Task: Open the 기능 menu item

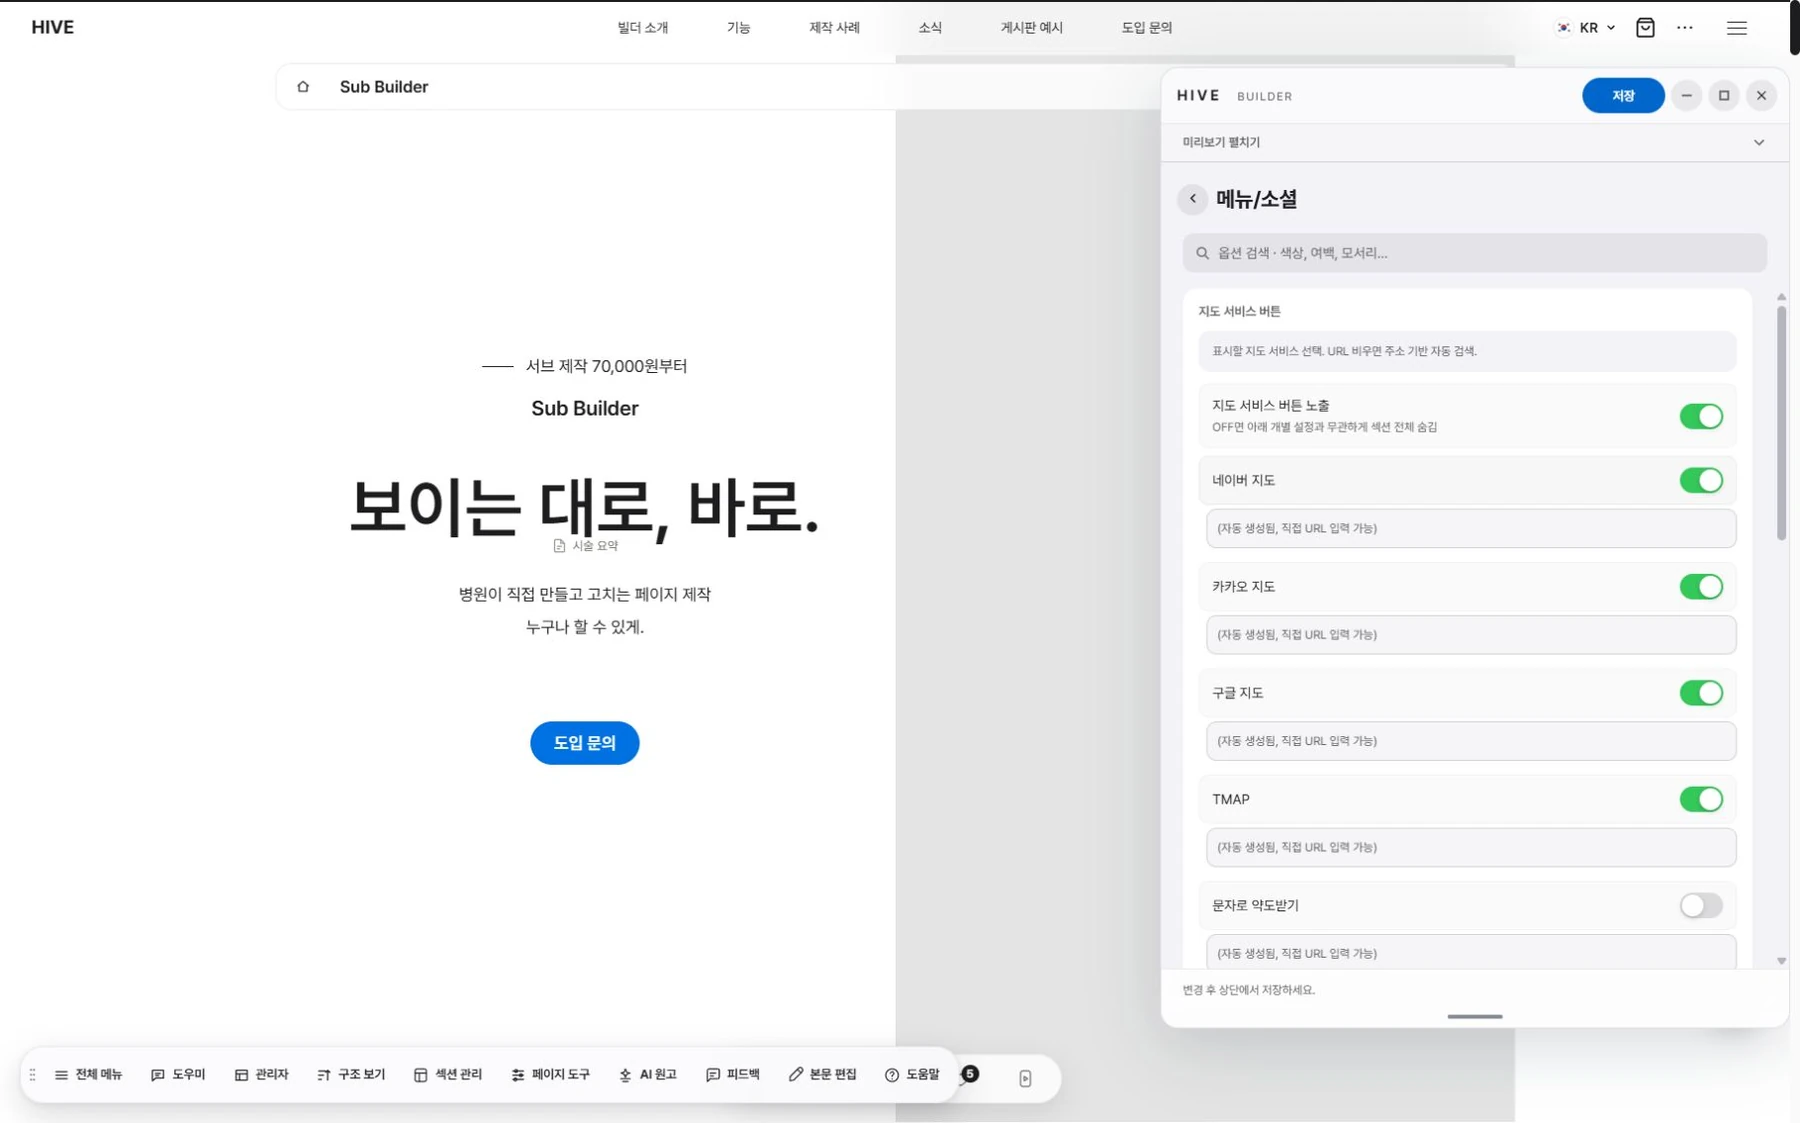Action: 739,28
